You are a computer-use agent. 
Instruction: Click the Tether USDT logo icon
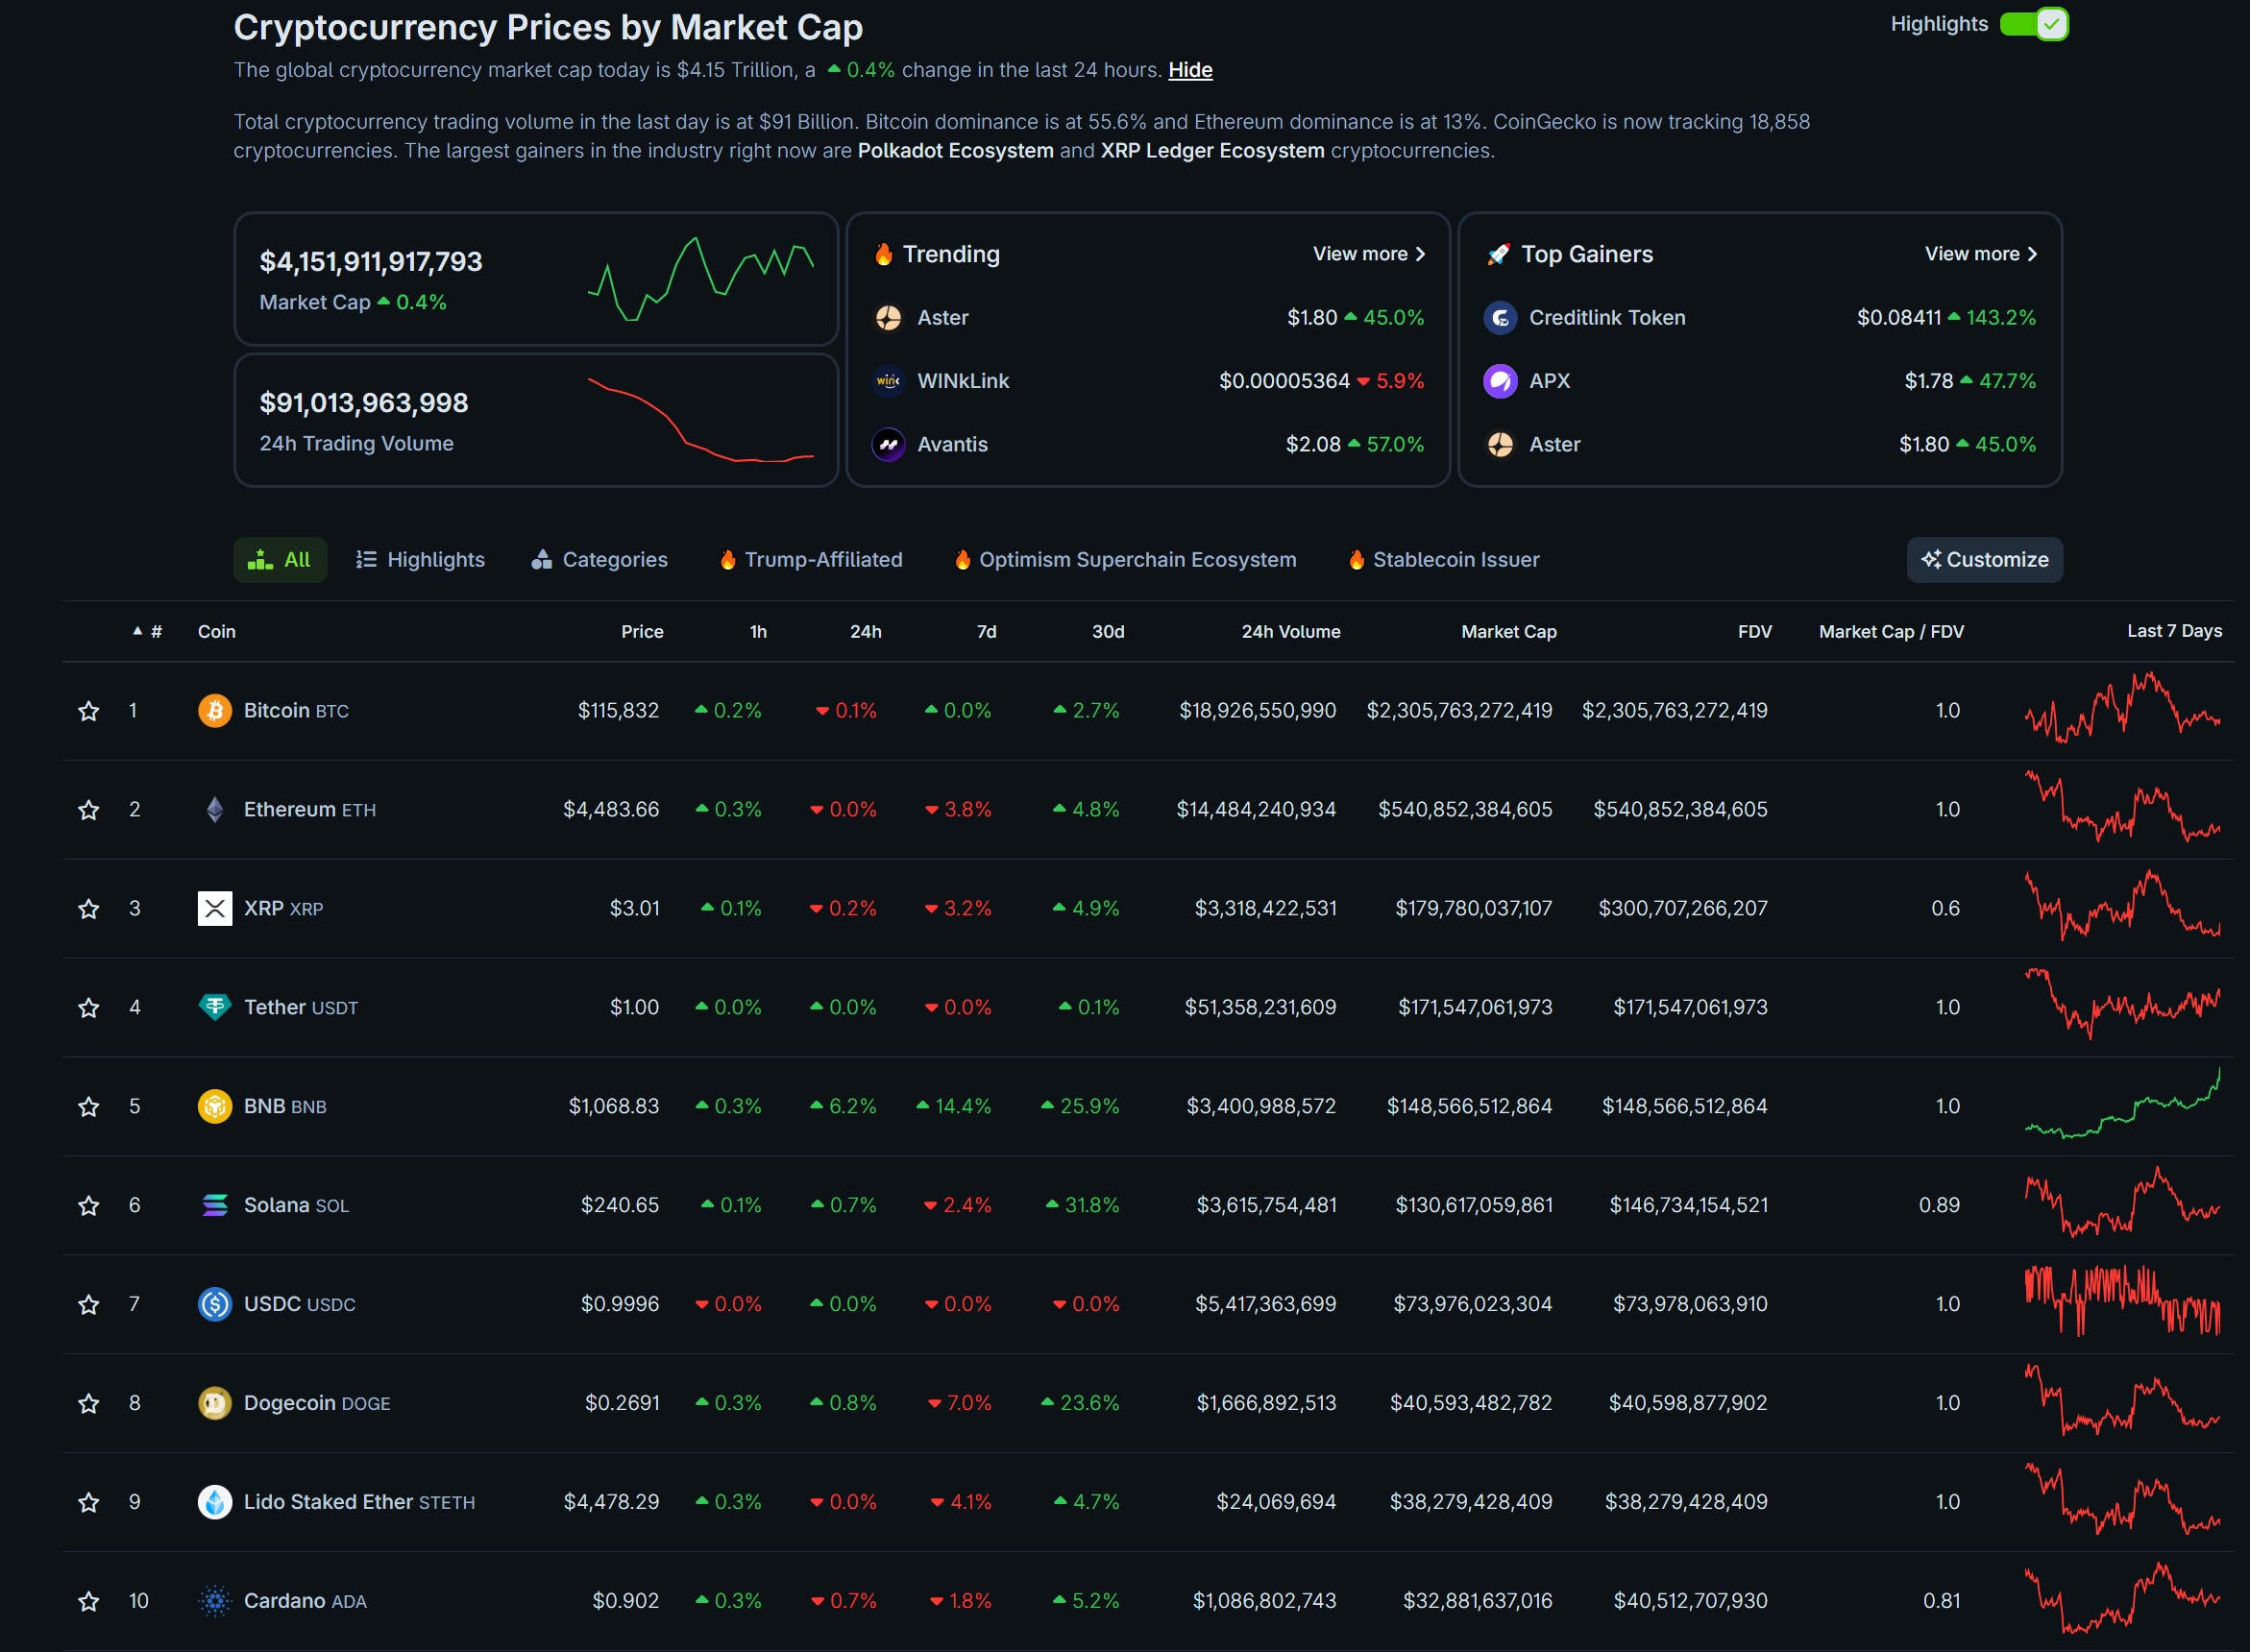[x=214, y=1007]
